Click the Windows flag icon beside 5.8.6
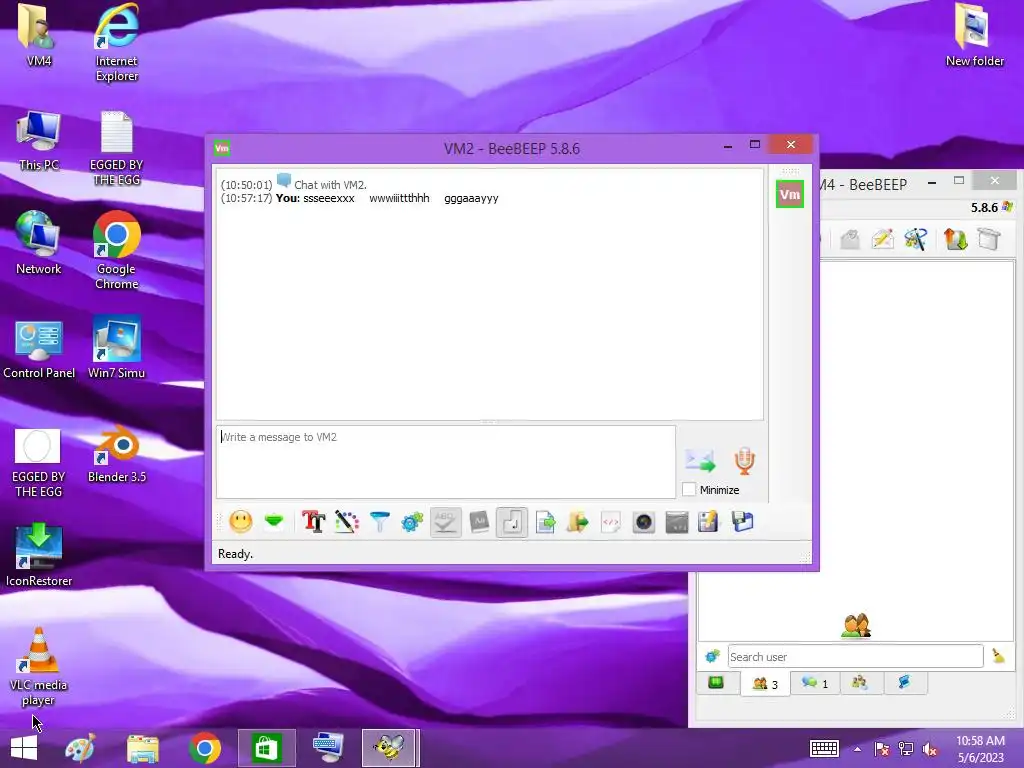 [1008, 207]
